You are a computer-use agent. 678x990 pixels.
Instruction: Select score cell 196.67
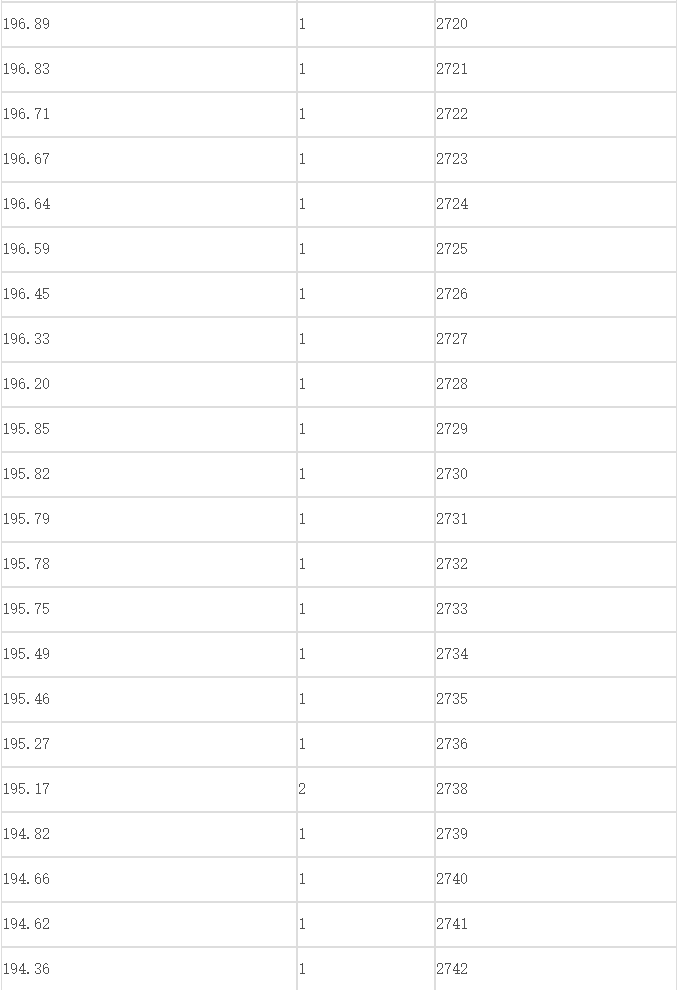point(149,159)
